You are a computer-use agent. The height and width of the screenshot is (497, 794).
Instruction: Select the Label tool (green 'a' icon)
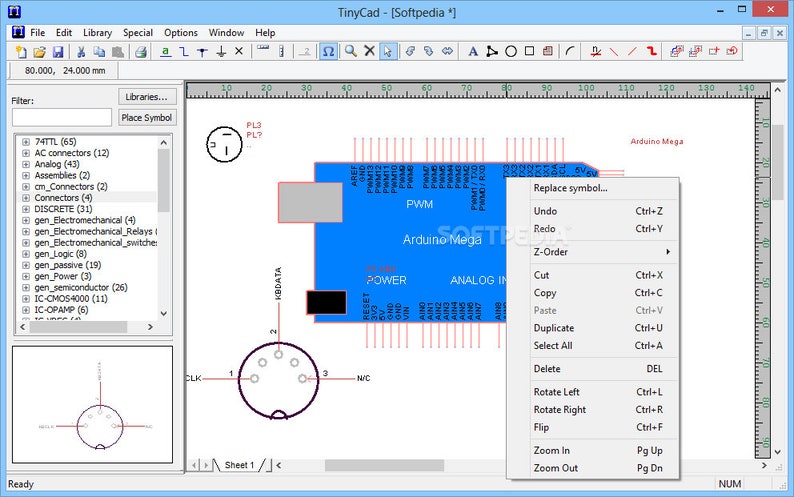click(x=165, y=51)
